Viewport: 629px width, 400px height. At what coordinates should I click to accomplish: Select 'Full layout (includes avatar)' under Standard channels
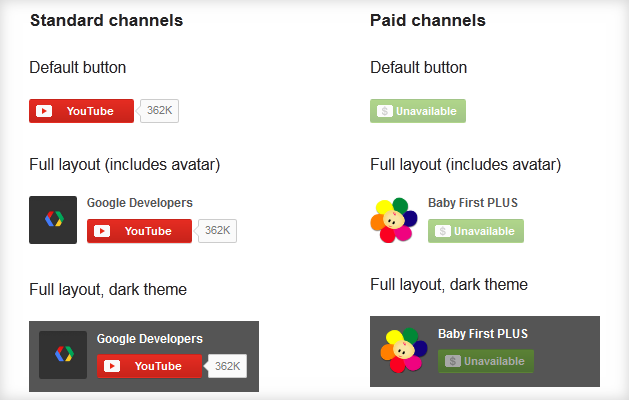coord(125,165)
